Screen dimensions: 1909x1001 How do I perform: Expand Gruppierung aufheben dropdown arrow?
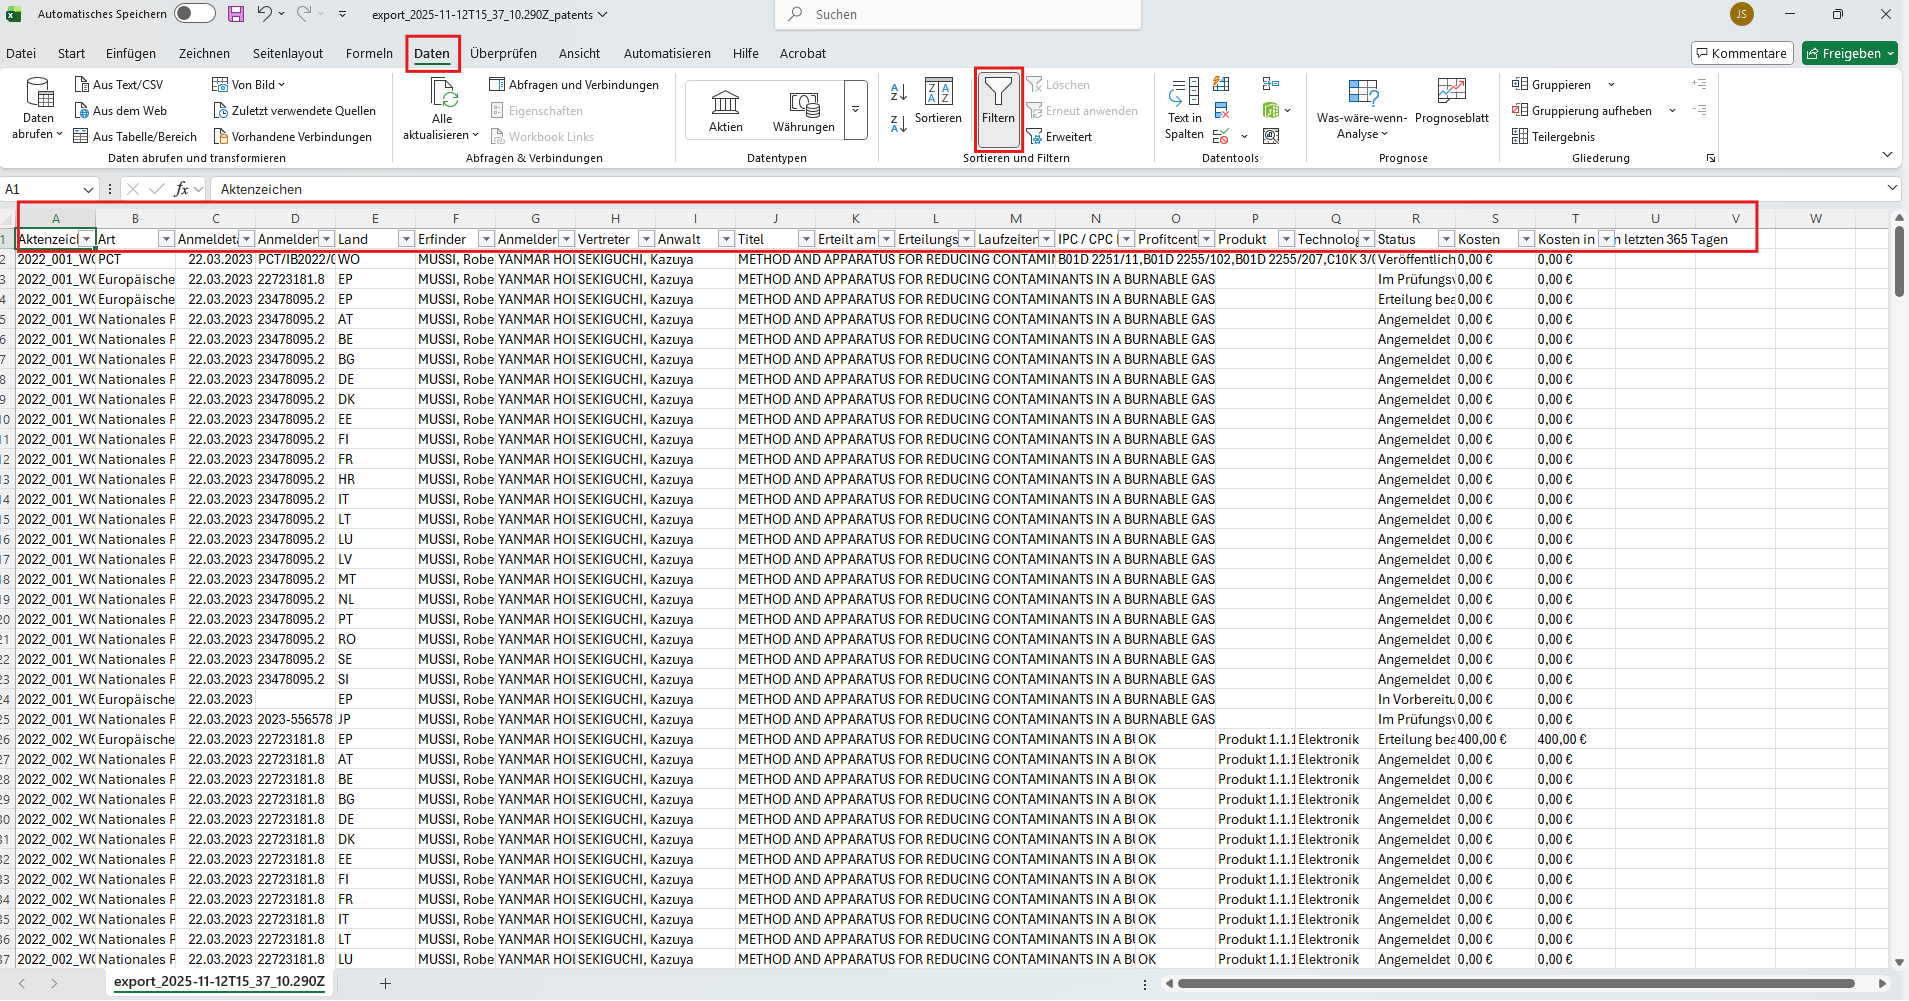click(x=1672, y=111)
